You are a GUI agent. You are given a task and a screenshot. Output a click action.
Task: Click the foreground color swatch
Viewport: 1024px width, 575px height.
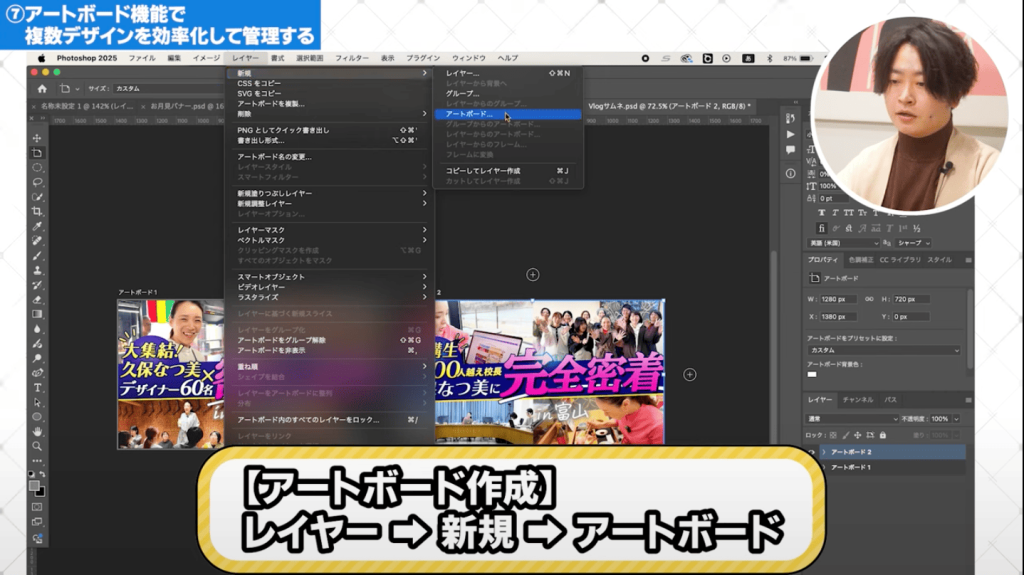[x=34, y=485]
